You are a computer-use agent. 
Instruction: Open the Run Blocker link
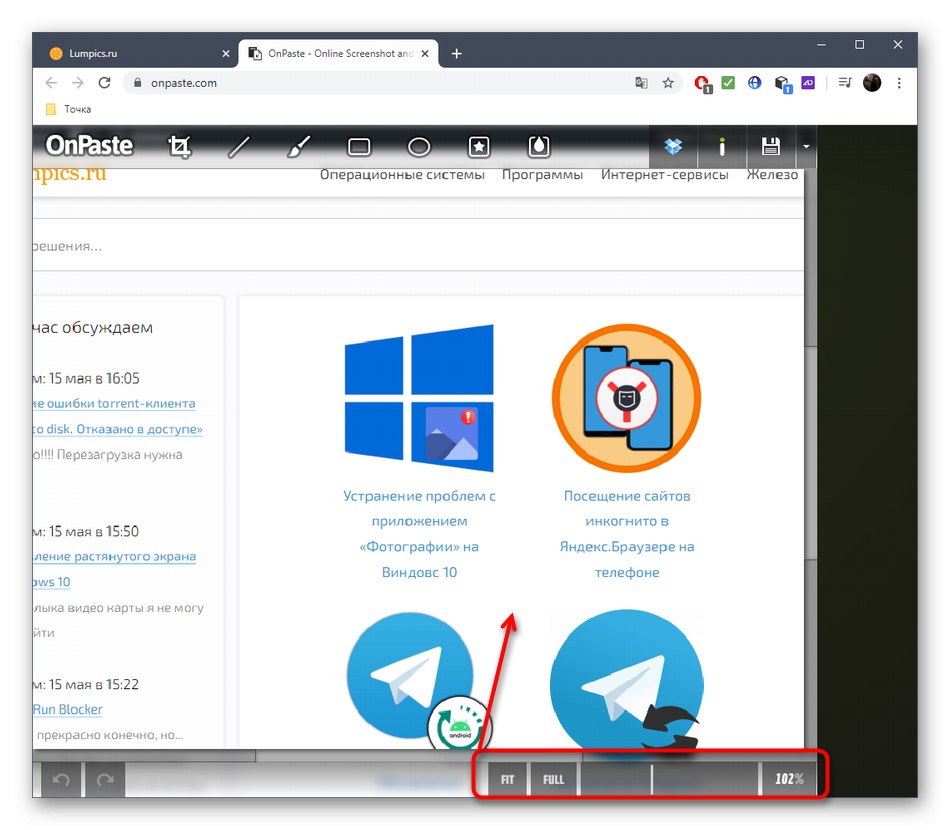[x=67, y=709]
